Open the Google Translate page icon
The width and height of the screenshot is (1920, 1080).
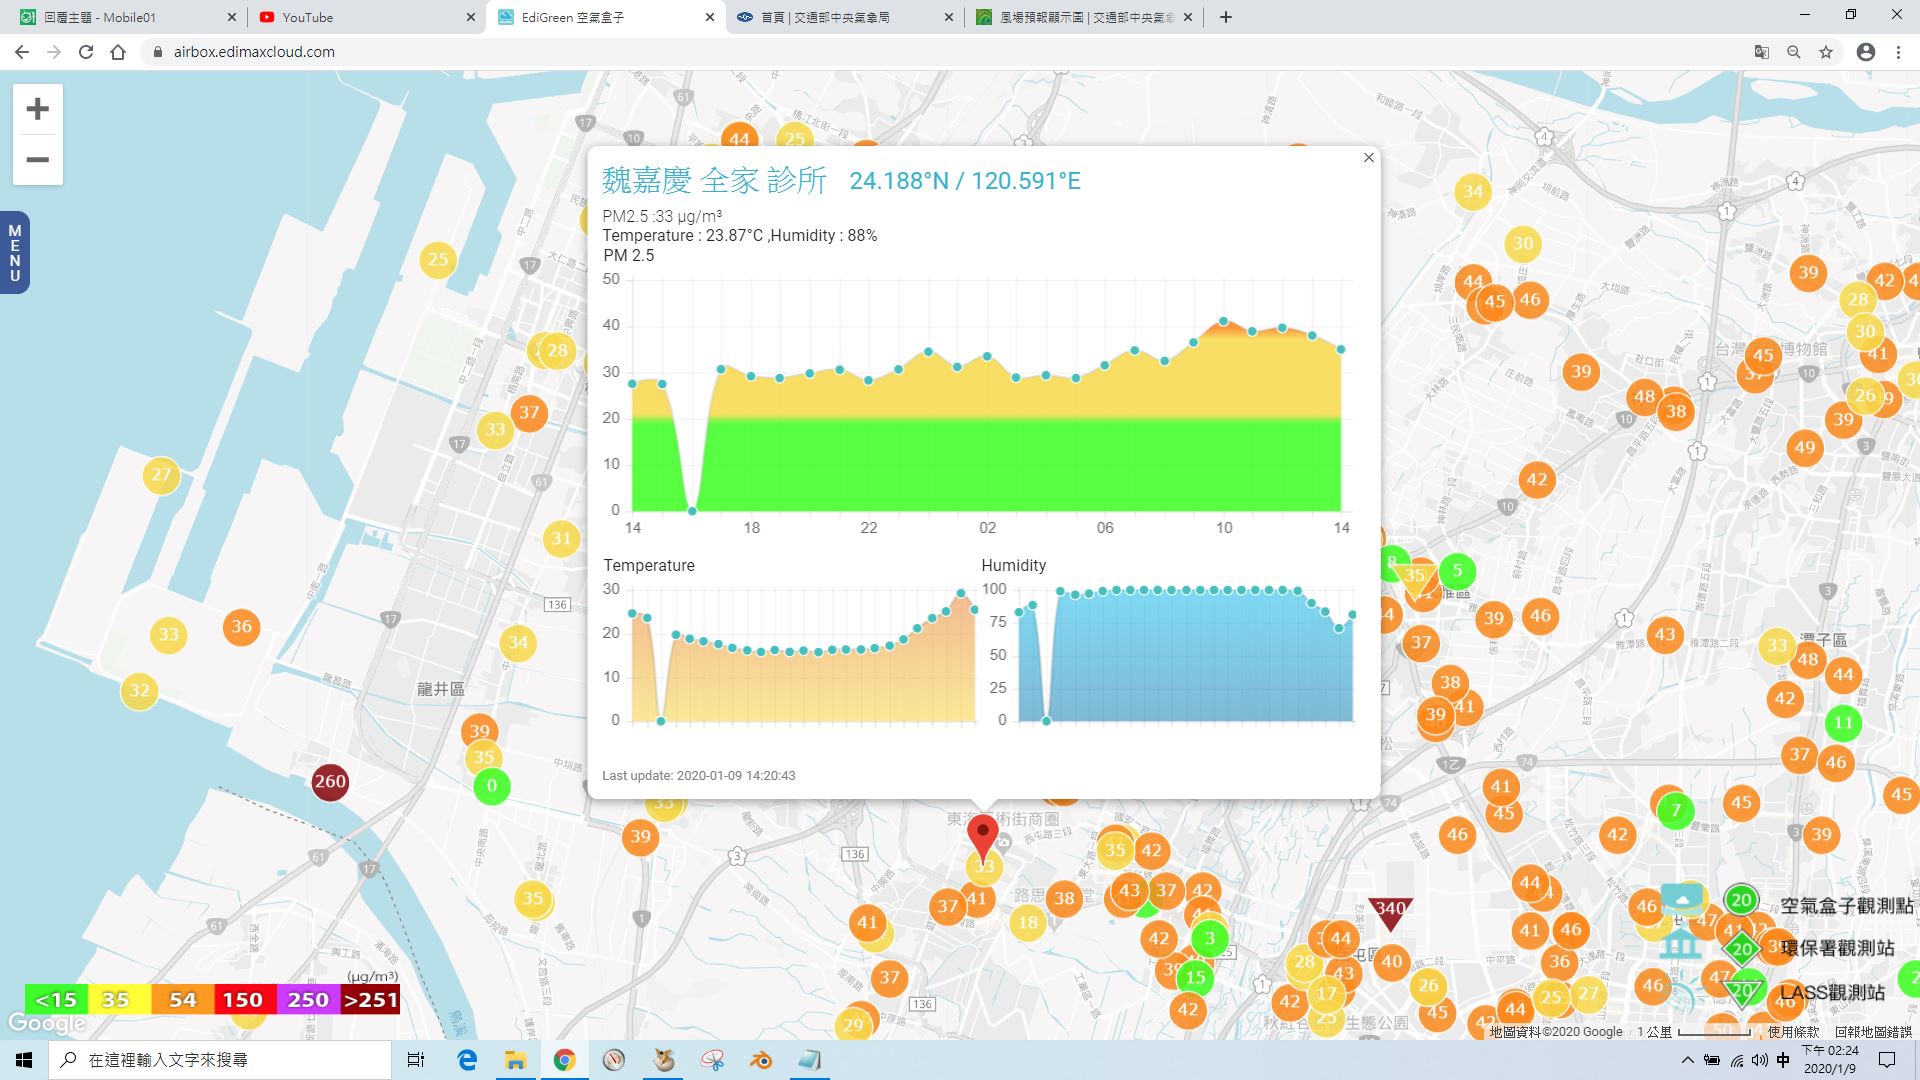pos(1762,52)
